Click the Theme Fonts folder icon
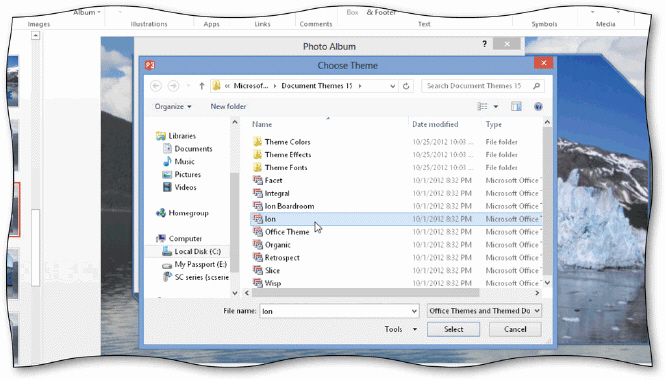665x380 pixels. (257, 167)
